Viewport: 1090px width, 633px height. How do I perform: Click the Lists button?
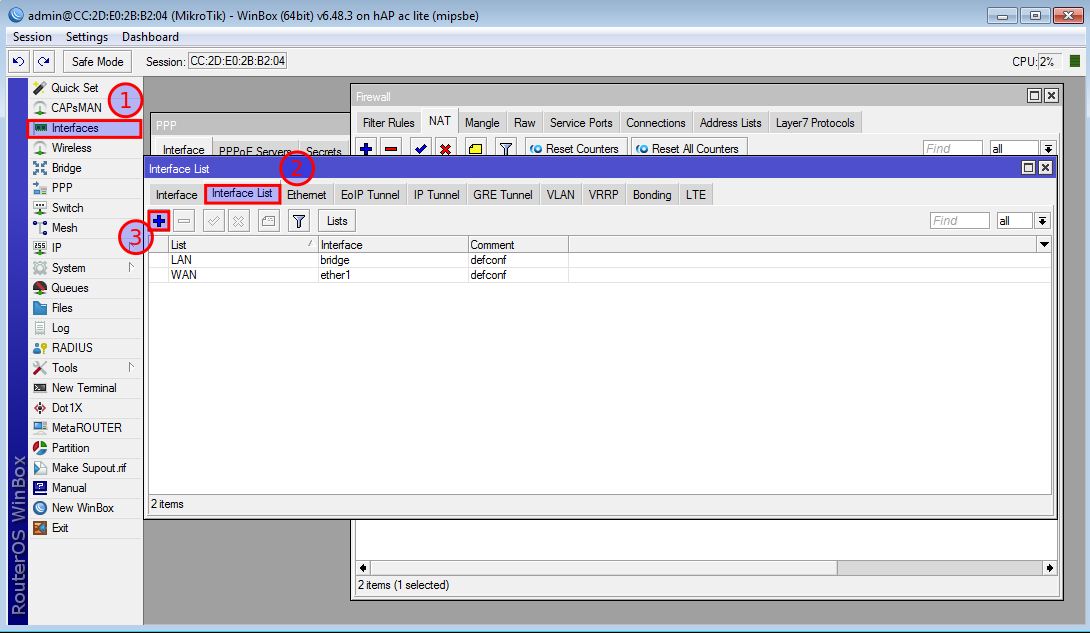coord(337,221)
